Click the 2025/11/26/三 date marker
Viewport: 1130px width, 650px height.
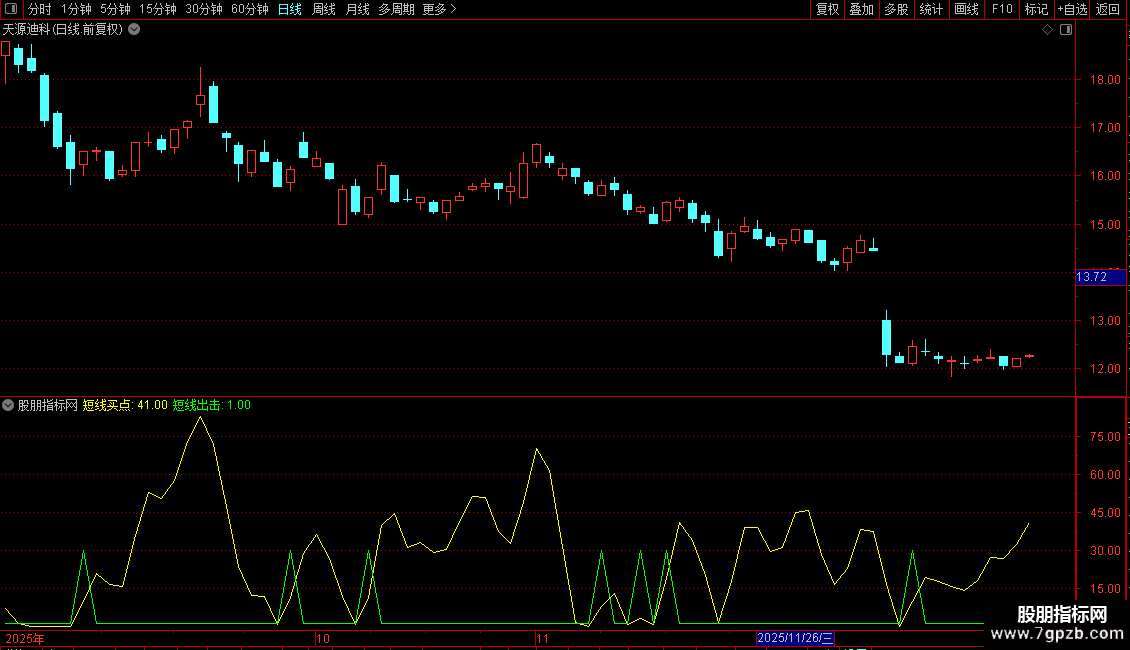coord(795,638)
